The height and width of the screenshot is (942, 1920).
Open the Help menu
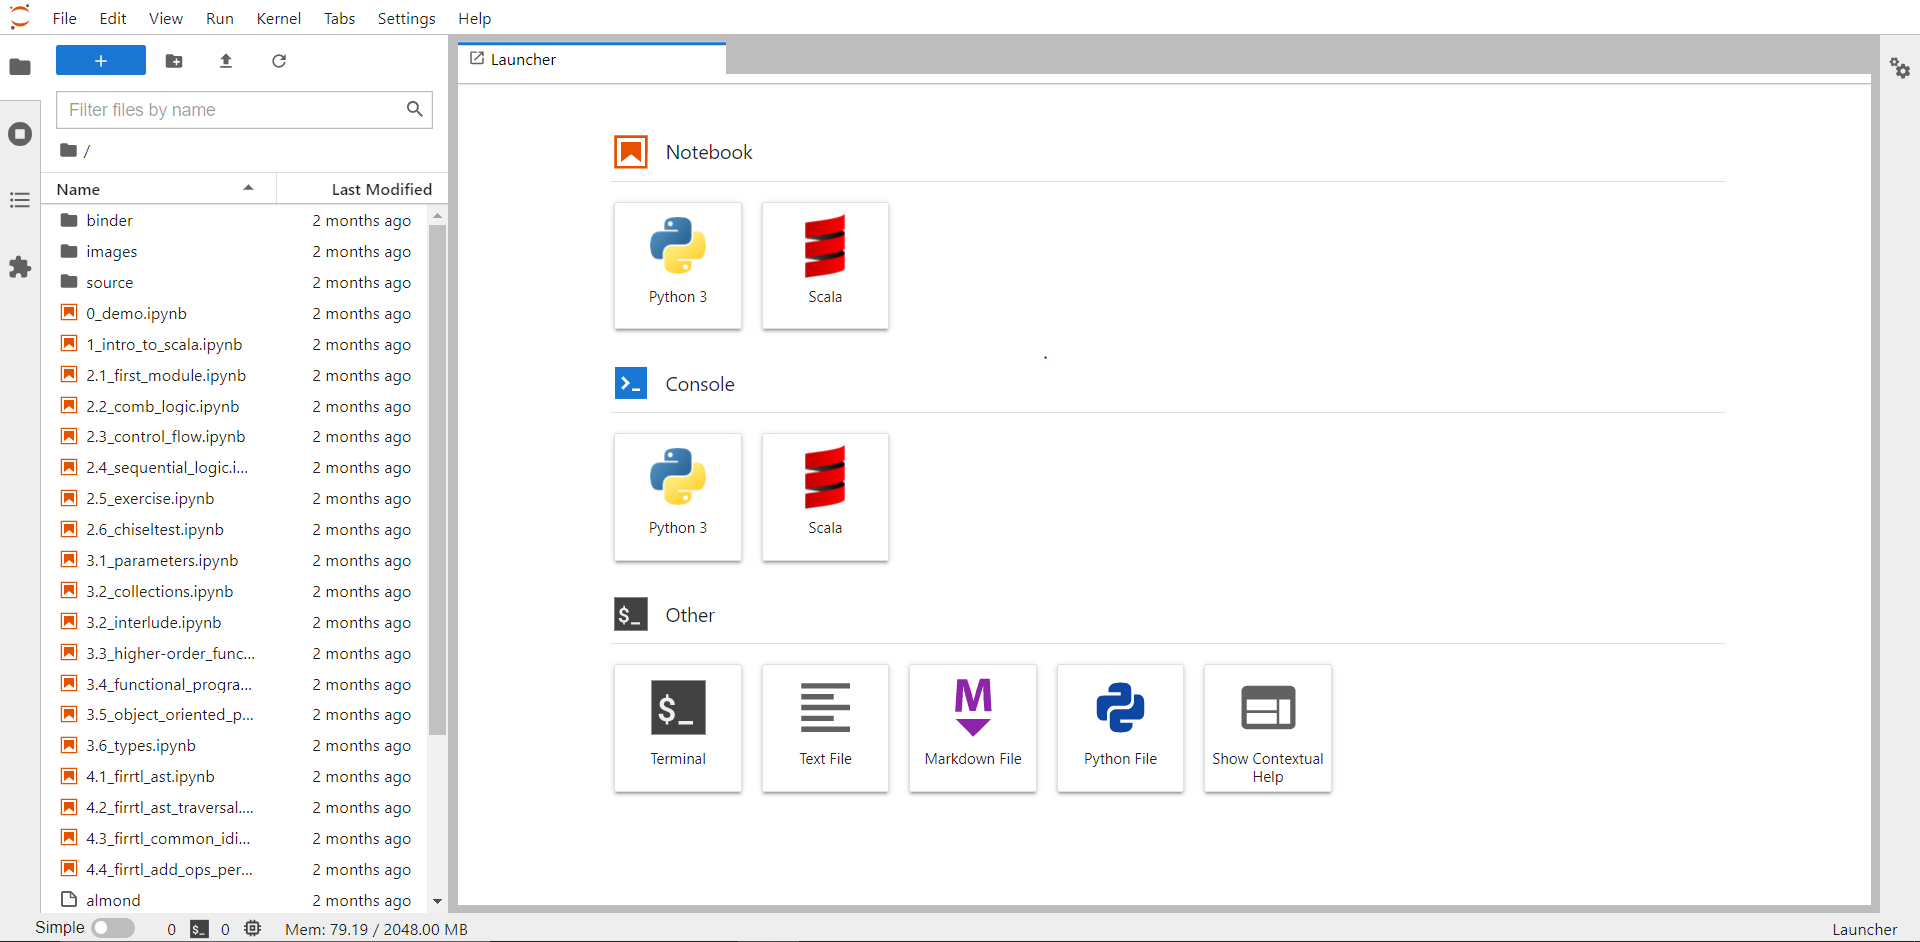point(475,18)
